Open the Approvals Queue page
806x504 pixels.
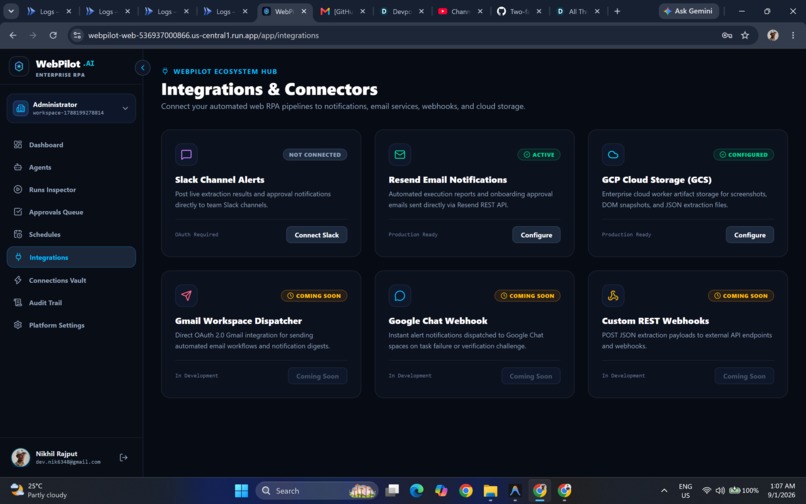pos(71,212)
